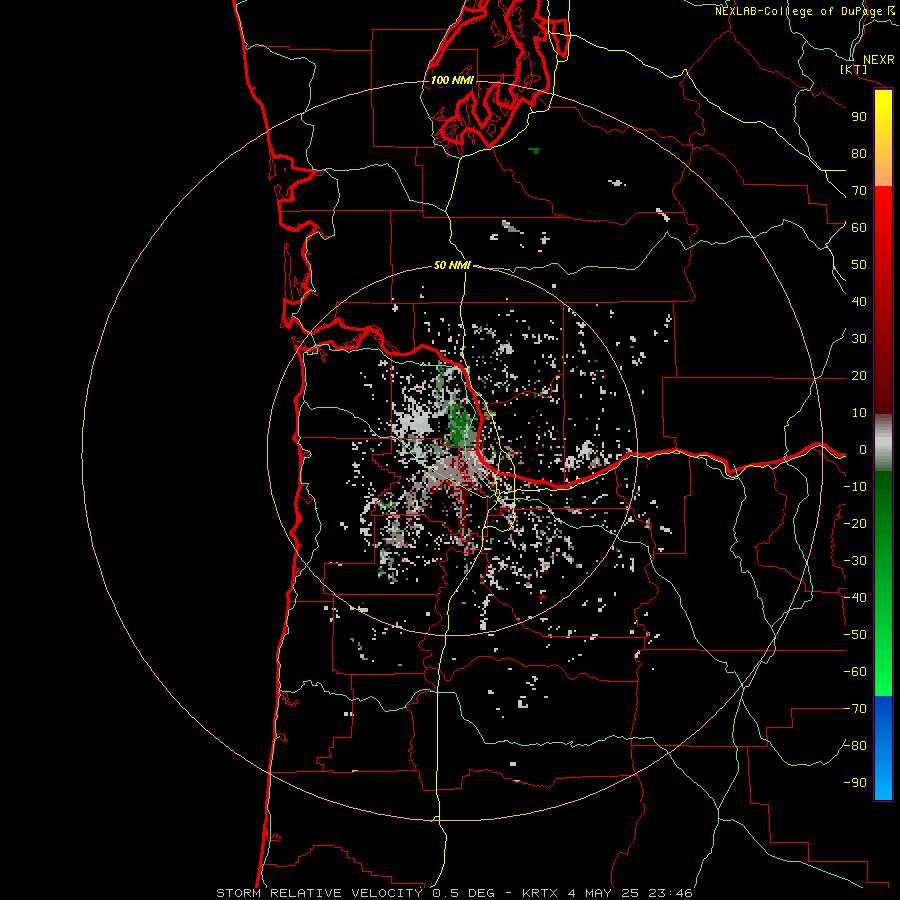Click the KRTX radar site identifier
Viewport: 900px width, 900px height.
540,893
